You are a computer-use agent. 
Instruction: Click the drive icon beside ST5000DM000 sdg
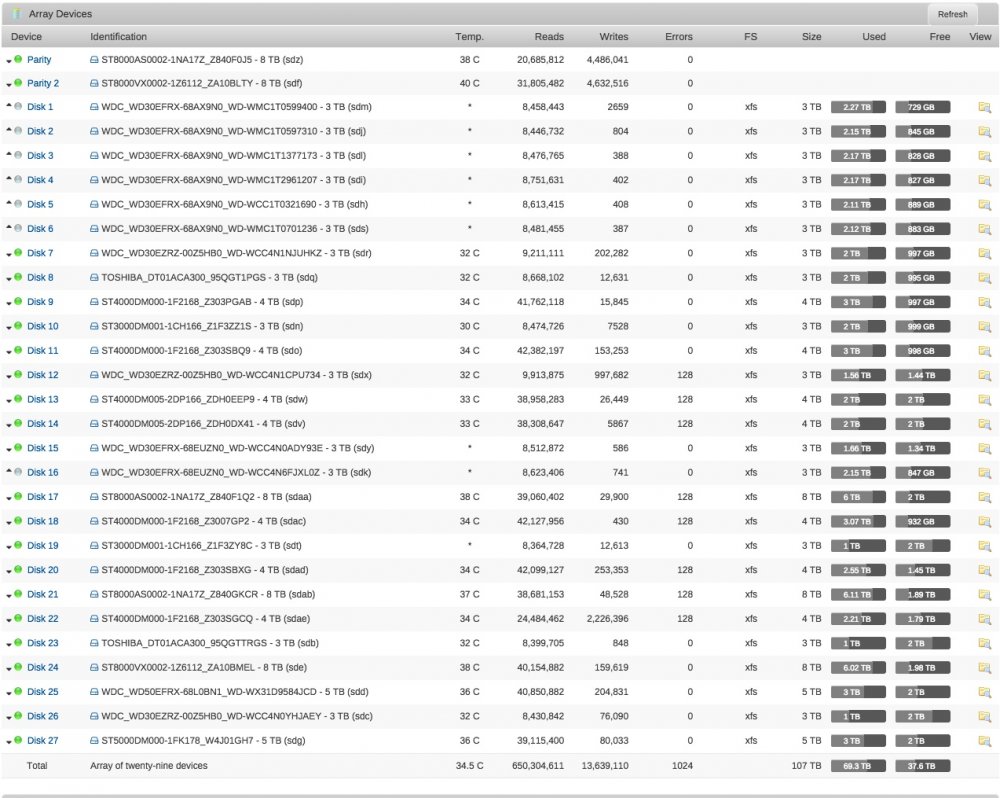[x=94, y=741]
